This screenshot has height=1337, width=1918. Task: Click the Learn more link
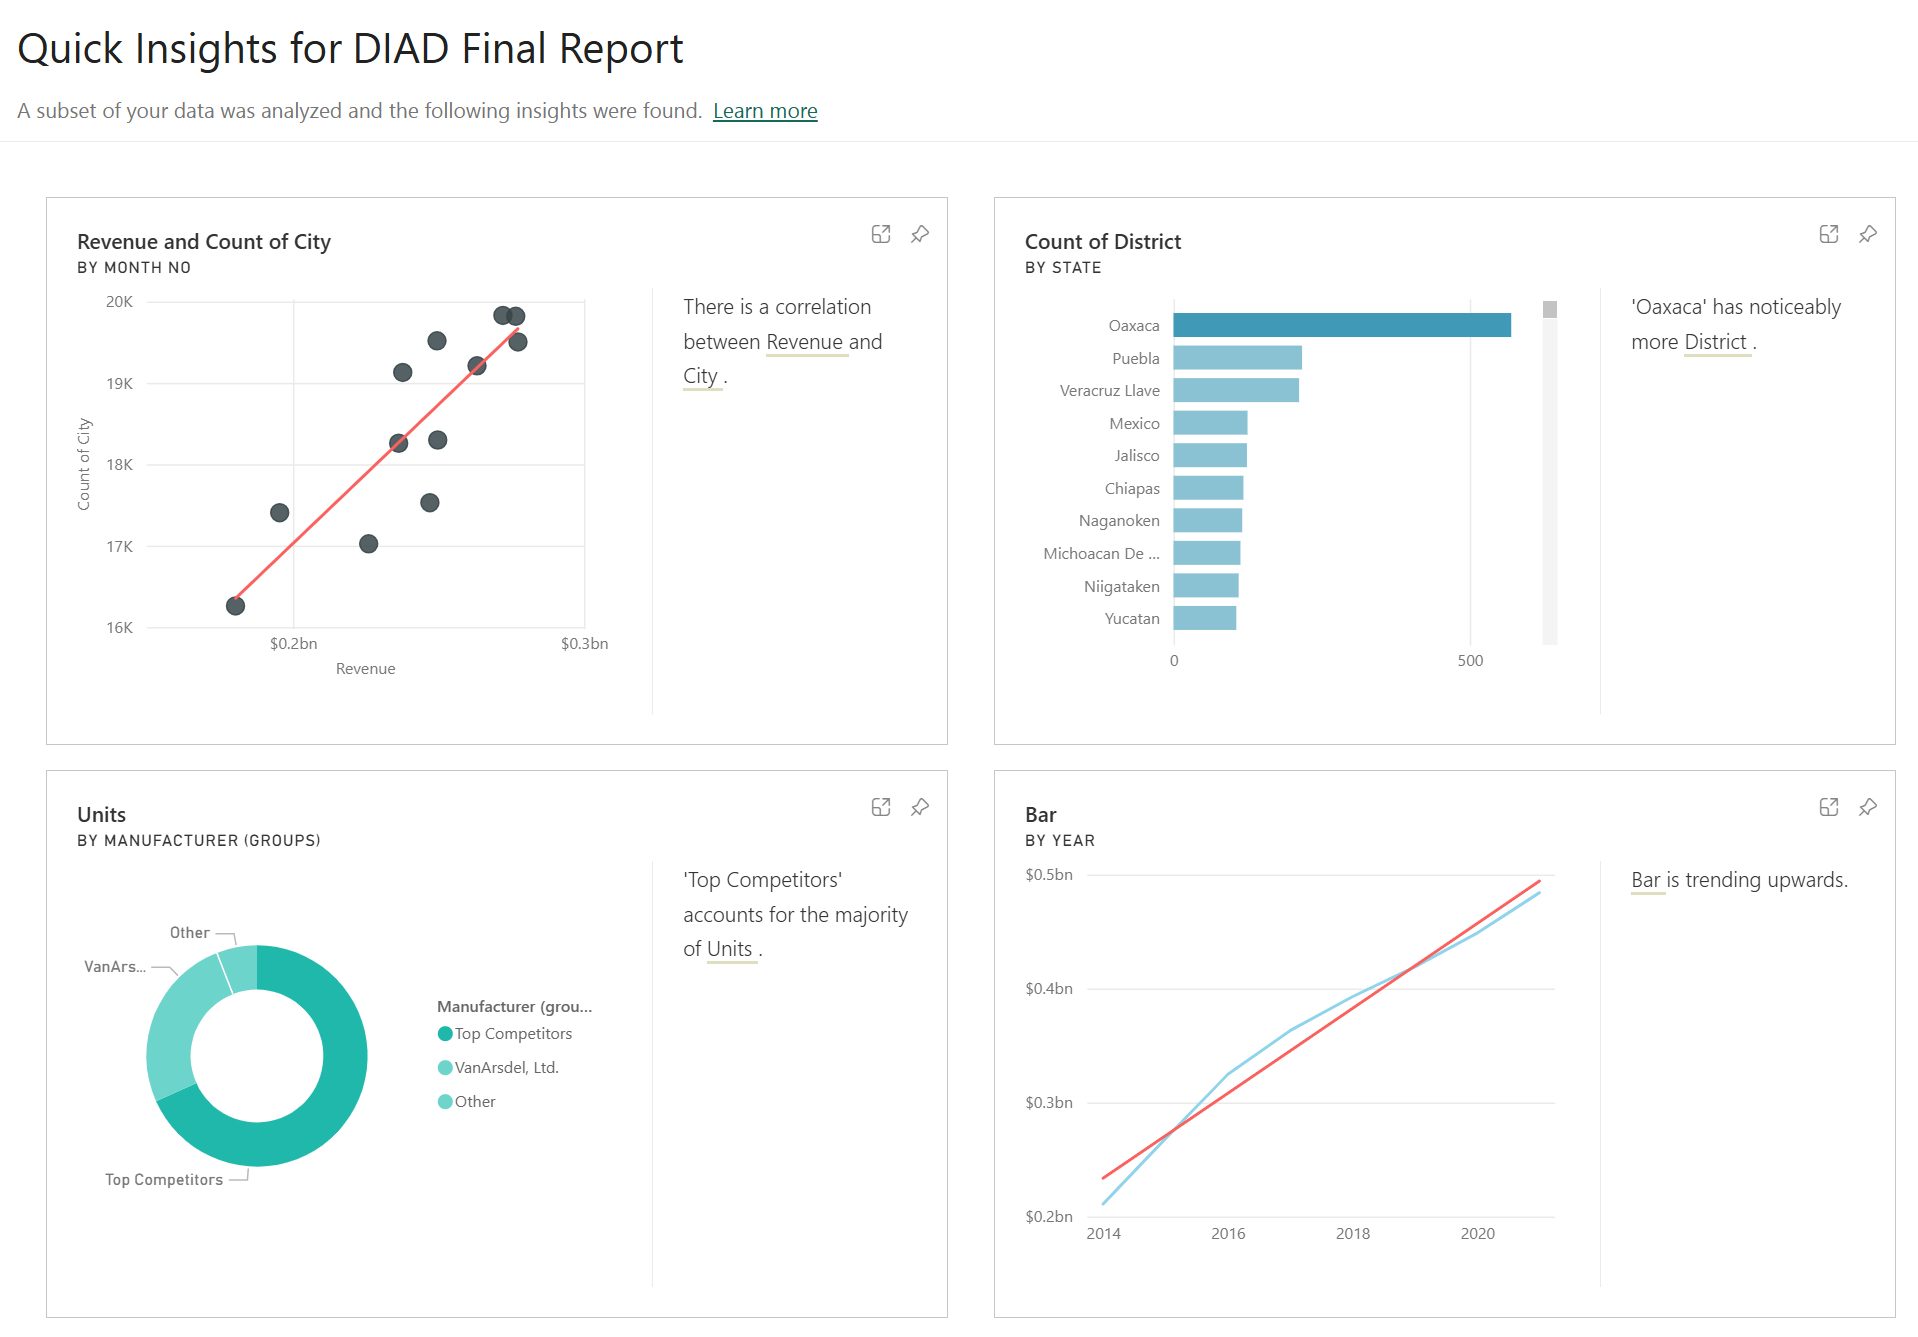[x=765, y=111]
